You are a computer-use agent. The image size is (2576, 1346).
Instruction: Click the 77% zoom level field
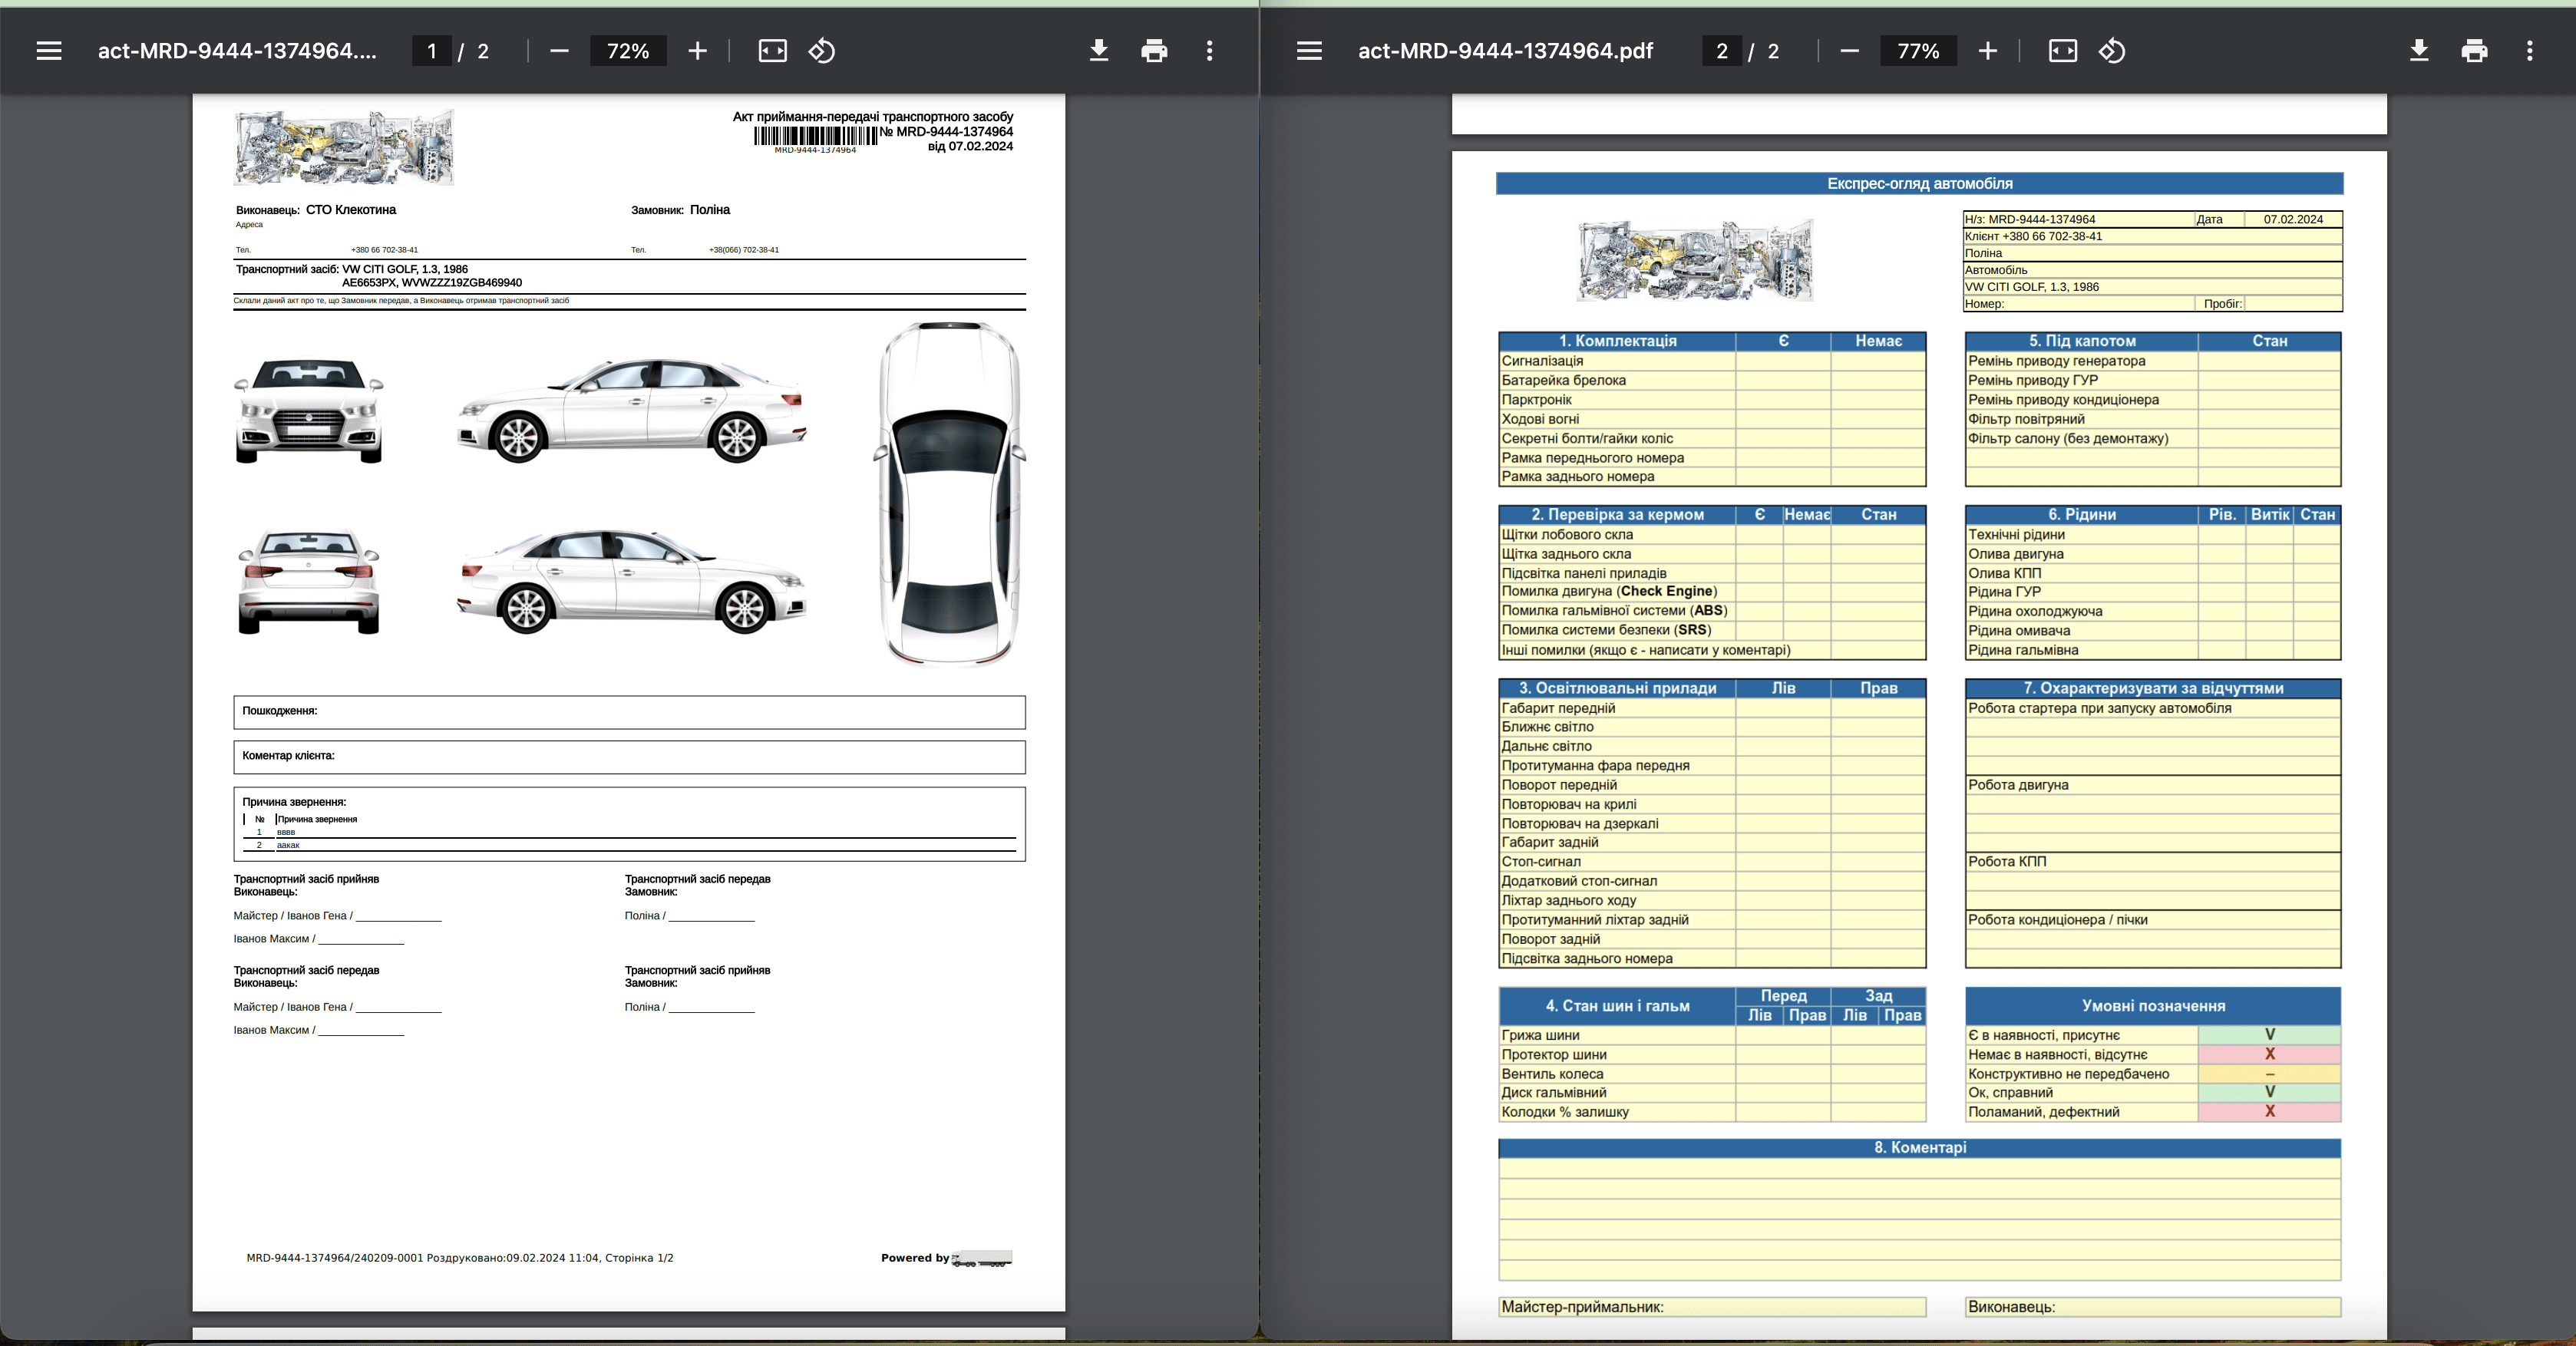point(1918,51)
